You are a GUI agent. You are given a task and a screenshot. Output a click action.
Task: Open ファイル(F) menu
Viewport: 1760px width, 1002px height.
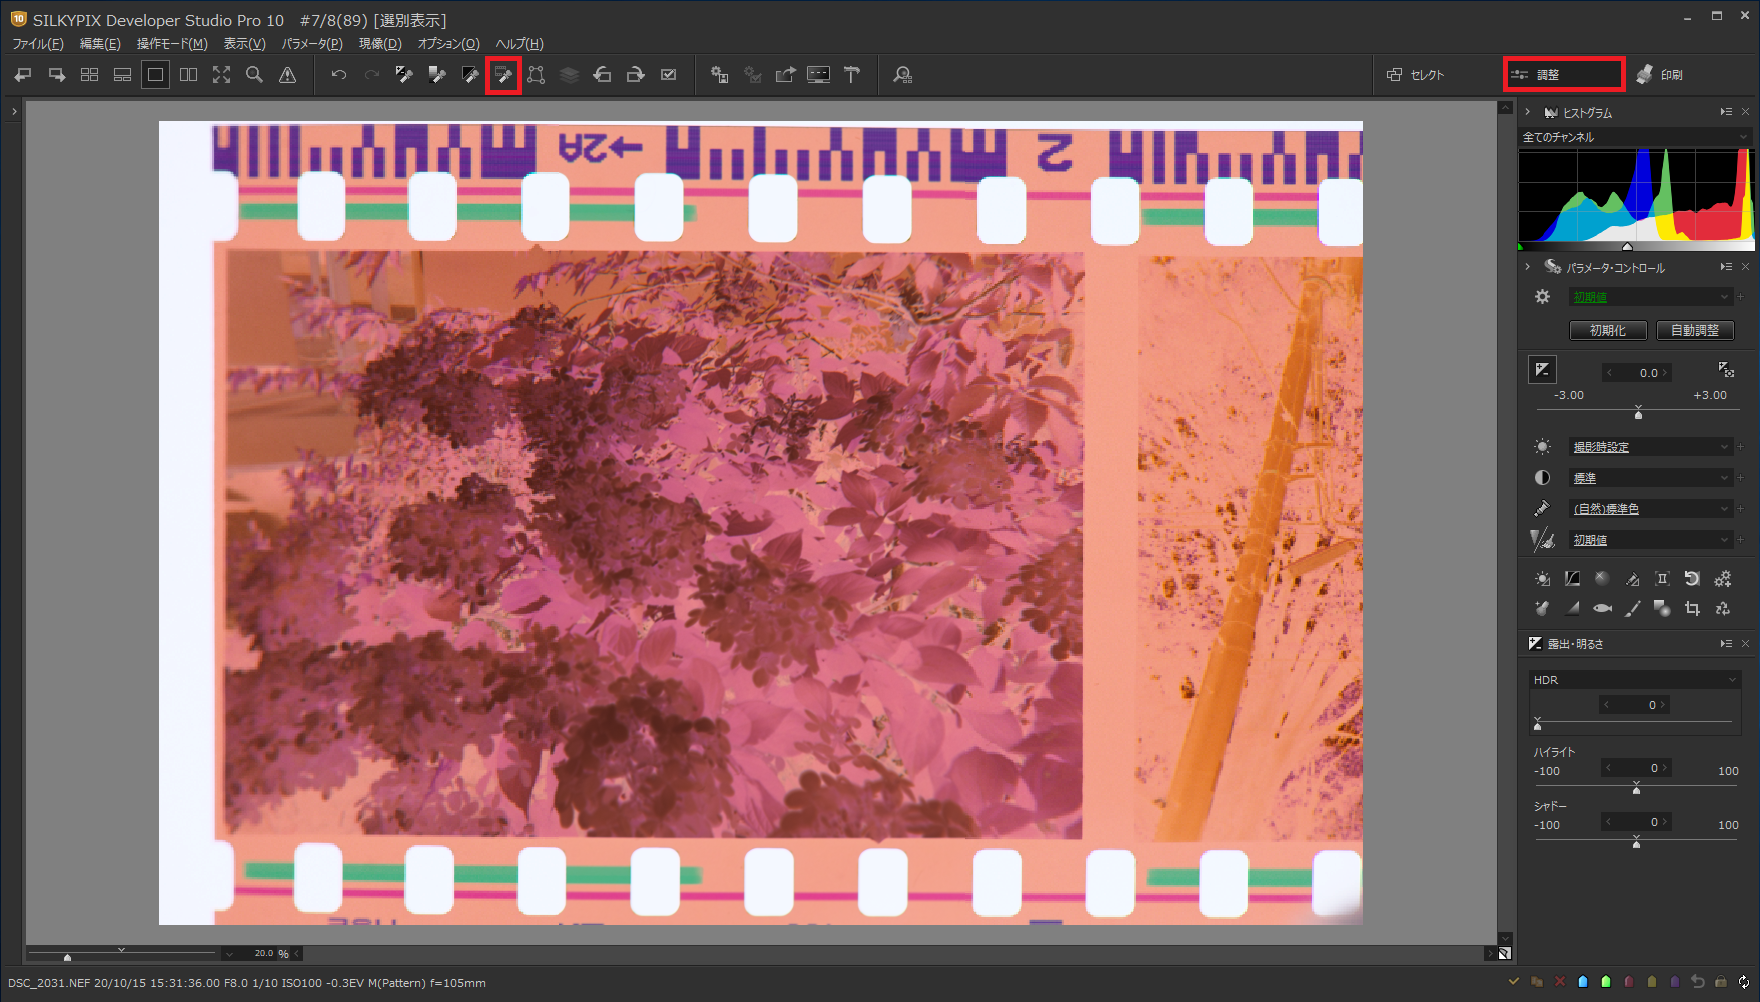38,44
